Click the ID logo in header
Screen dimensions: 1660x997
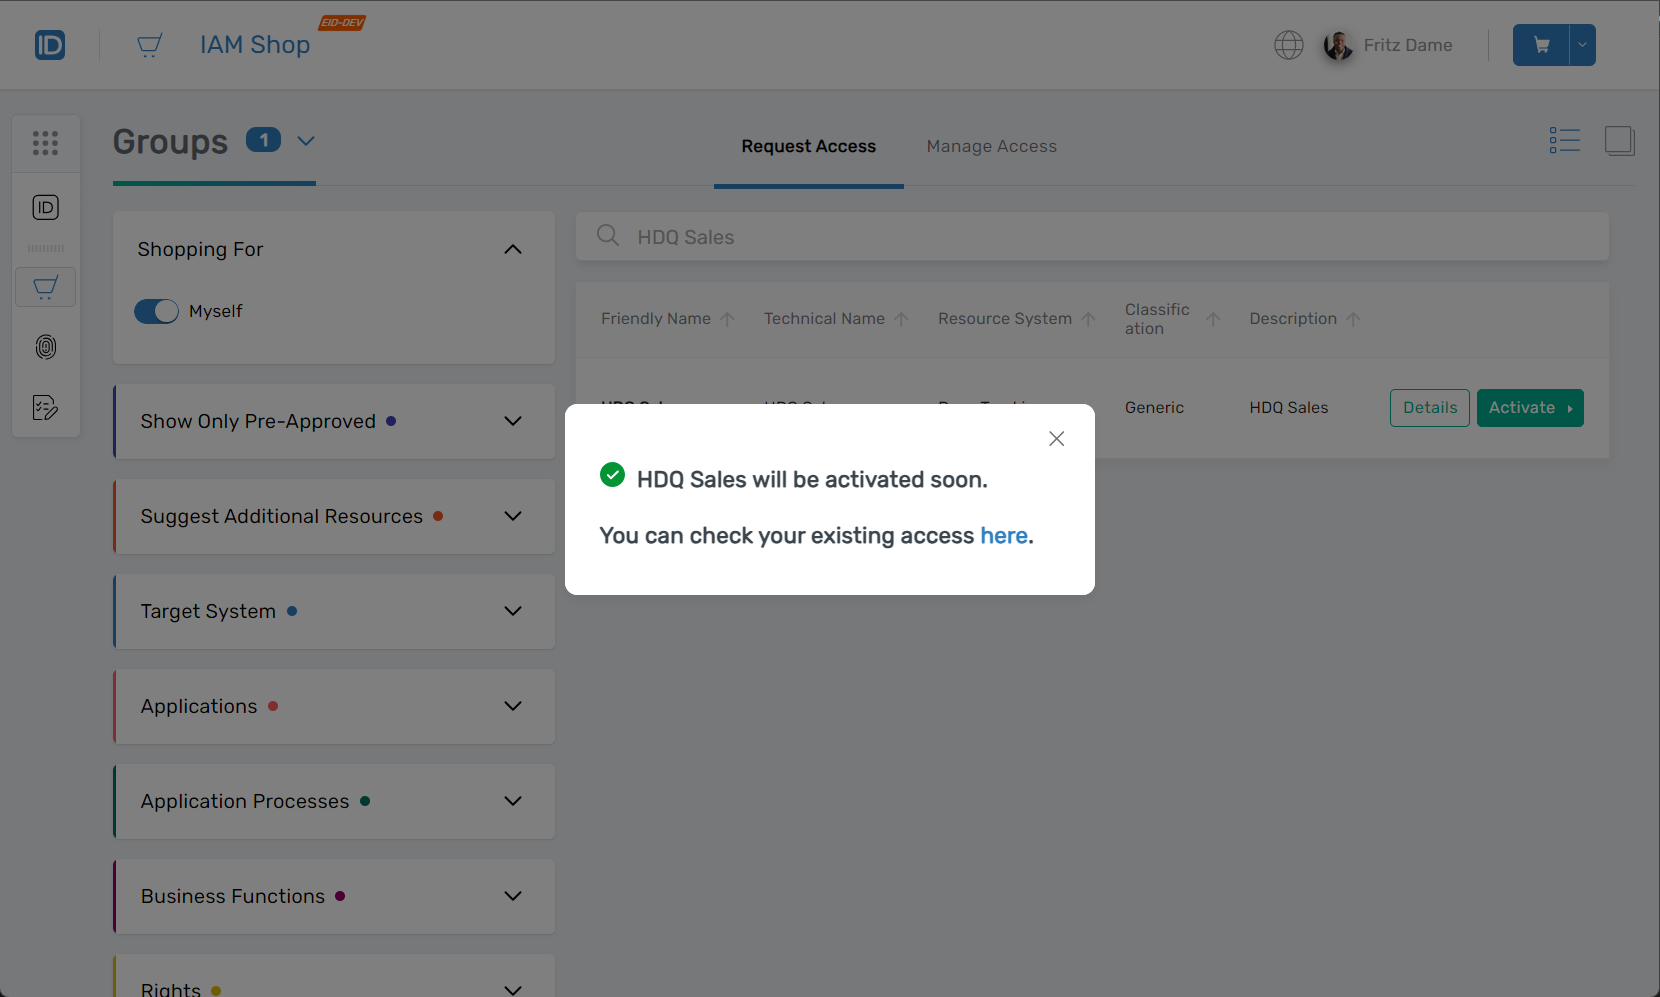tap(50, 45)
